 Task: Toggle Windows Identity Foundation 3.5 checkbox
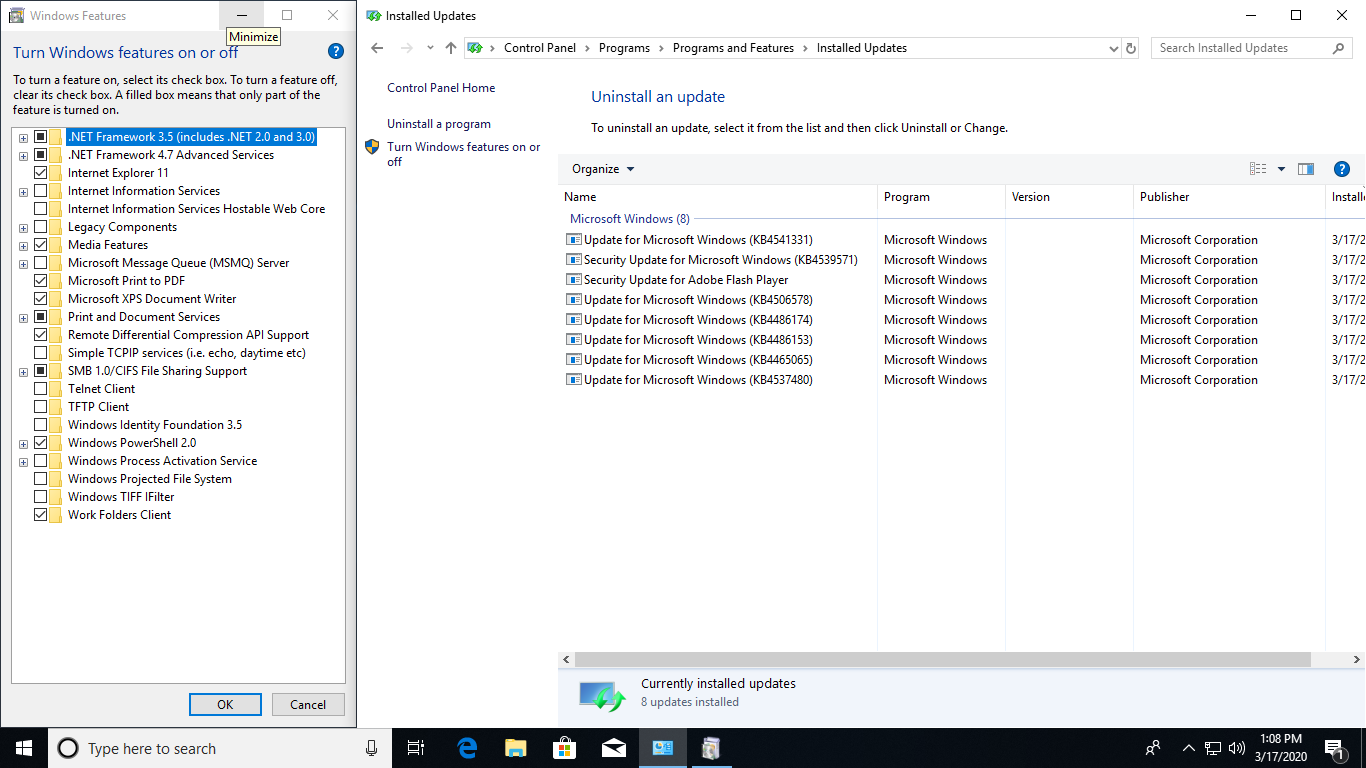tap(41, 425)
